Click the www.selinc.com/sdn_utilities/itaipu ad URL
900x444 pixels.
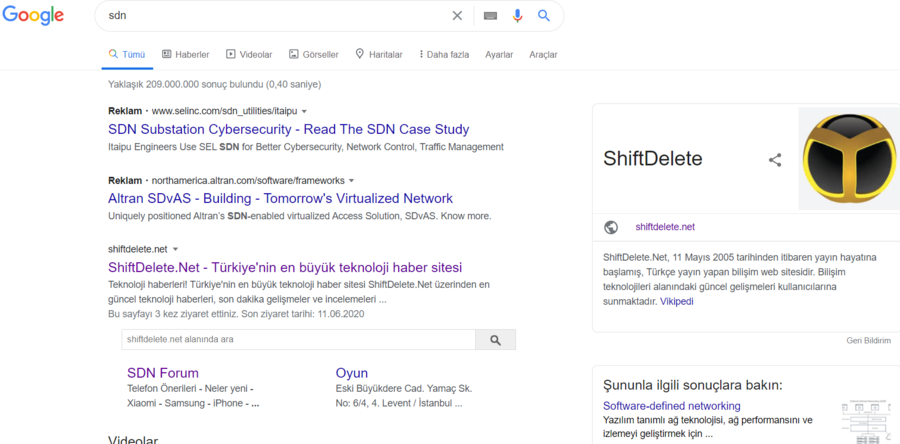click(x=224, y=111)
